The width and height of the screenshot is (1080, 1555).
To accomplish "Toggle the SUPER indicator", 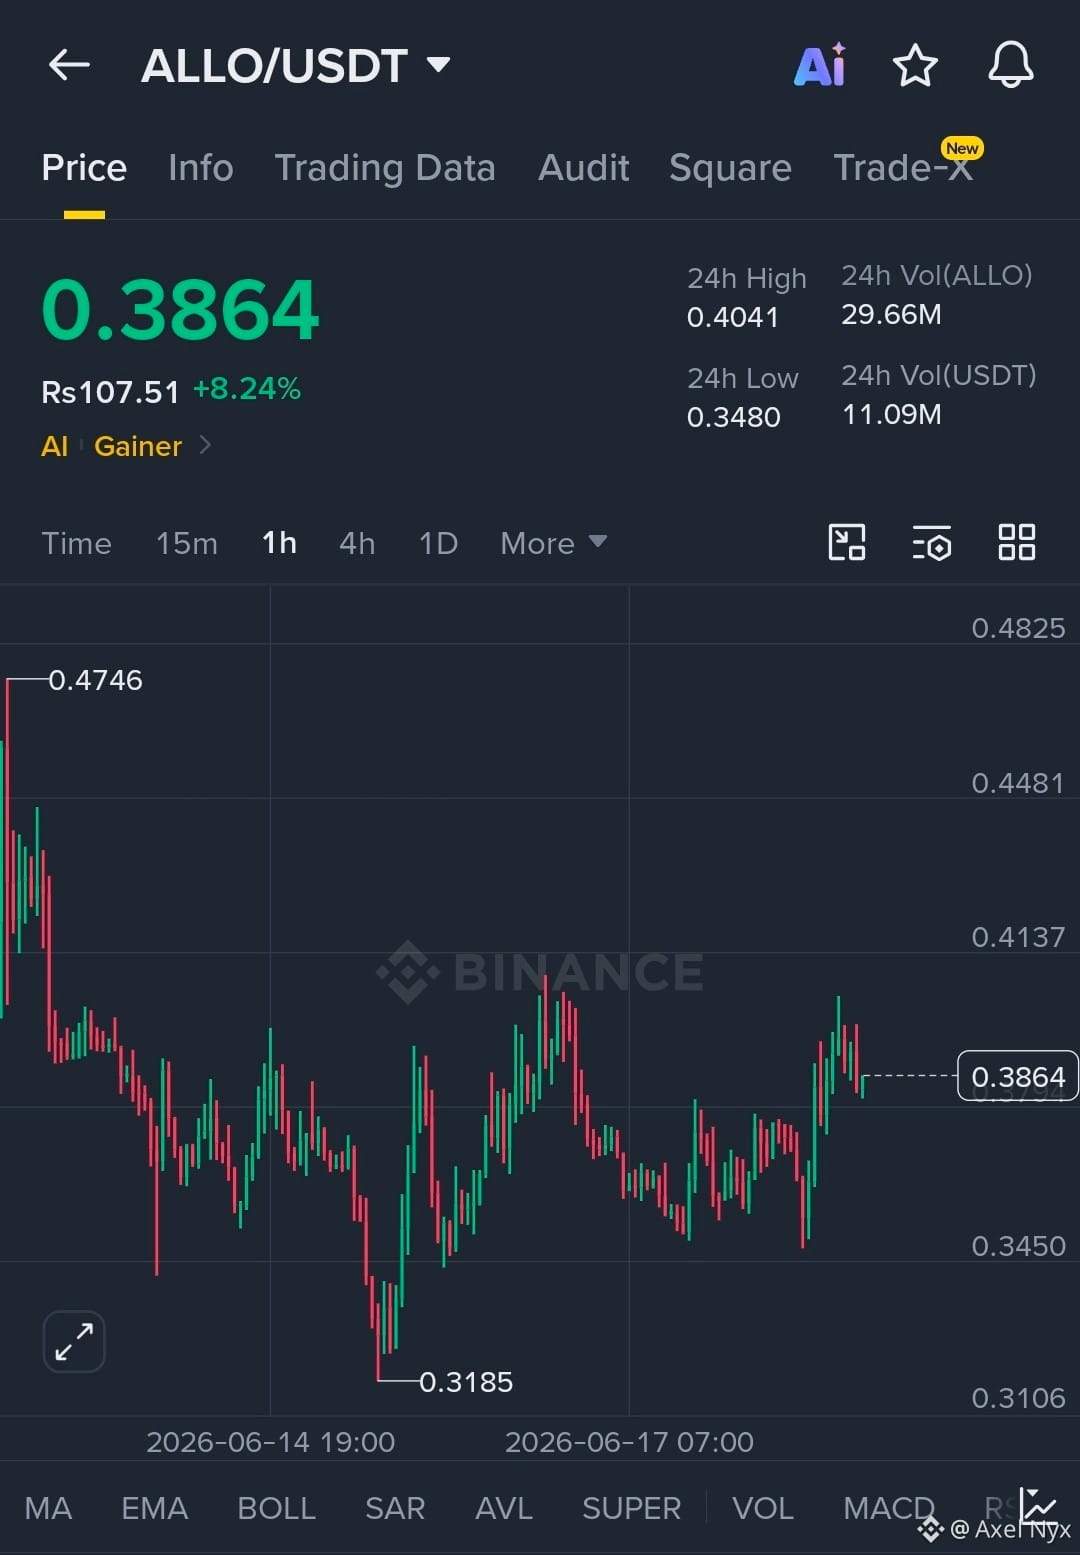I will coord(632,1508).
